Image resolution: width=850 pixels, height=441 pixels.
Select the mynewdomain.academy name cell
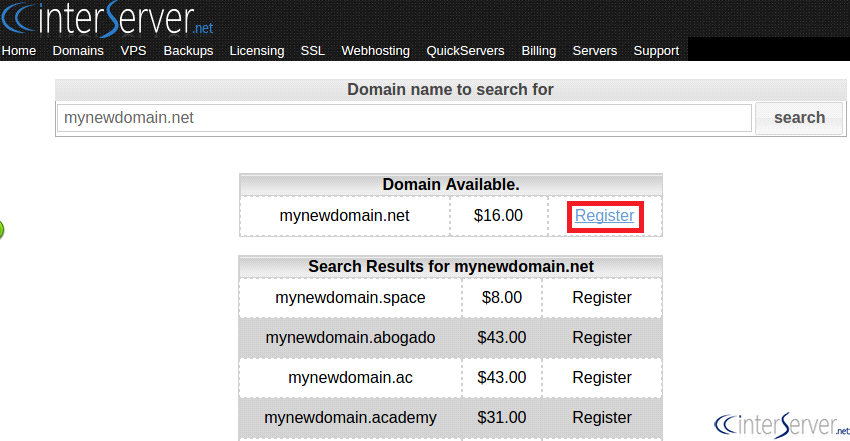[350, 418]
